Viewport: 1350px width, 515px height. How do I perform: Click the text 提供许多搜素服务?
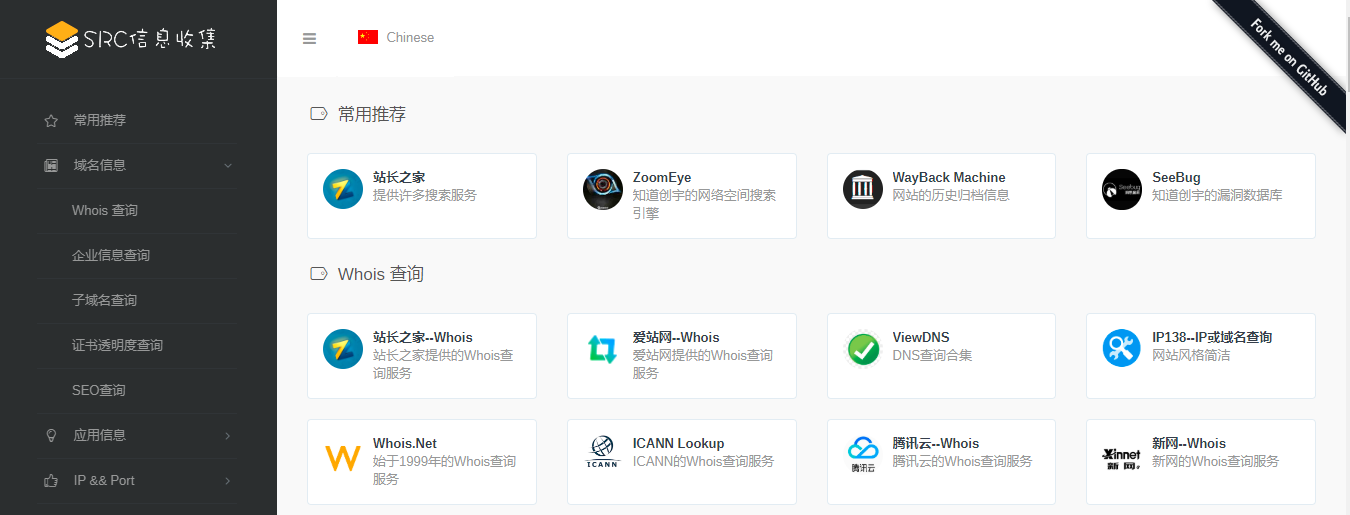[425, 195]
